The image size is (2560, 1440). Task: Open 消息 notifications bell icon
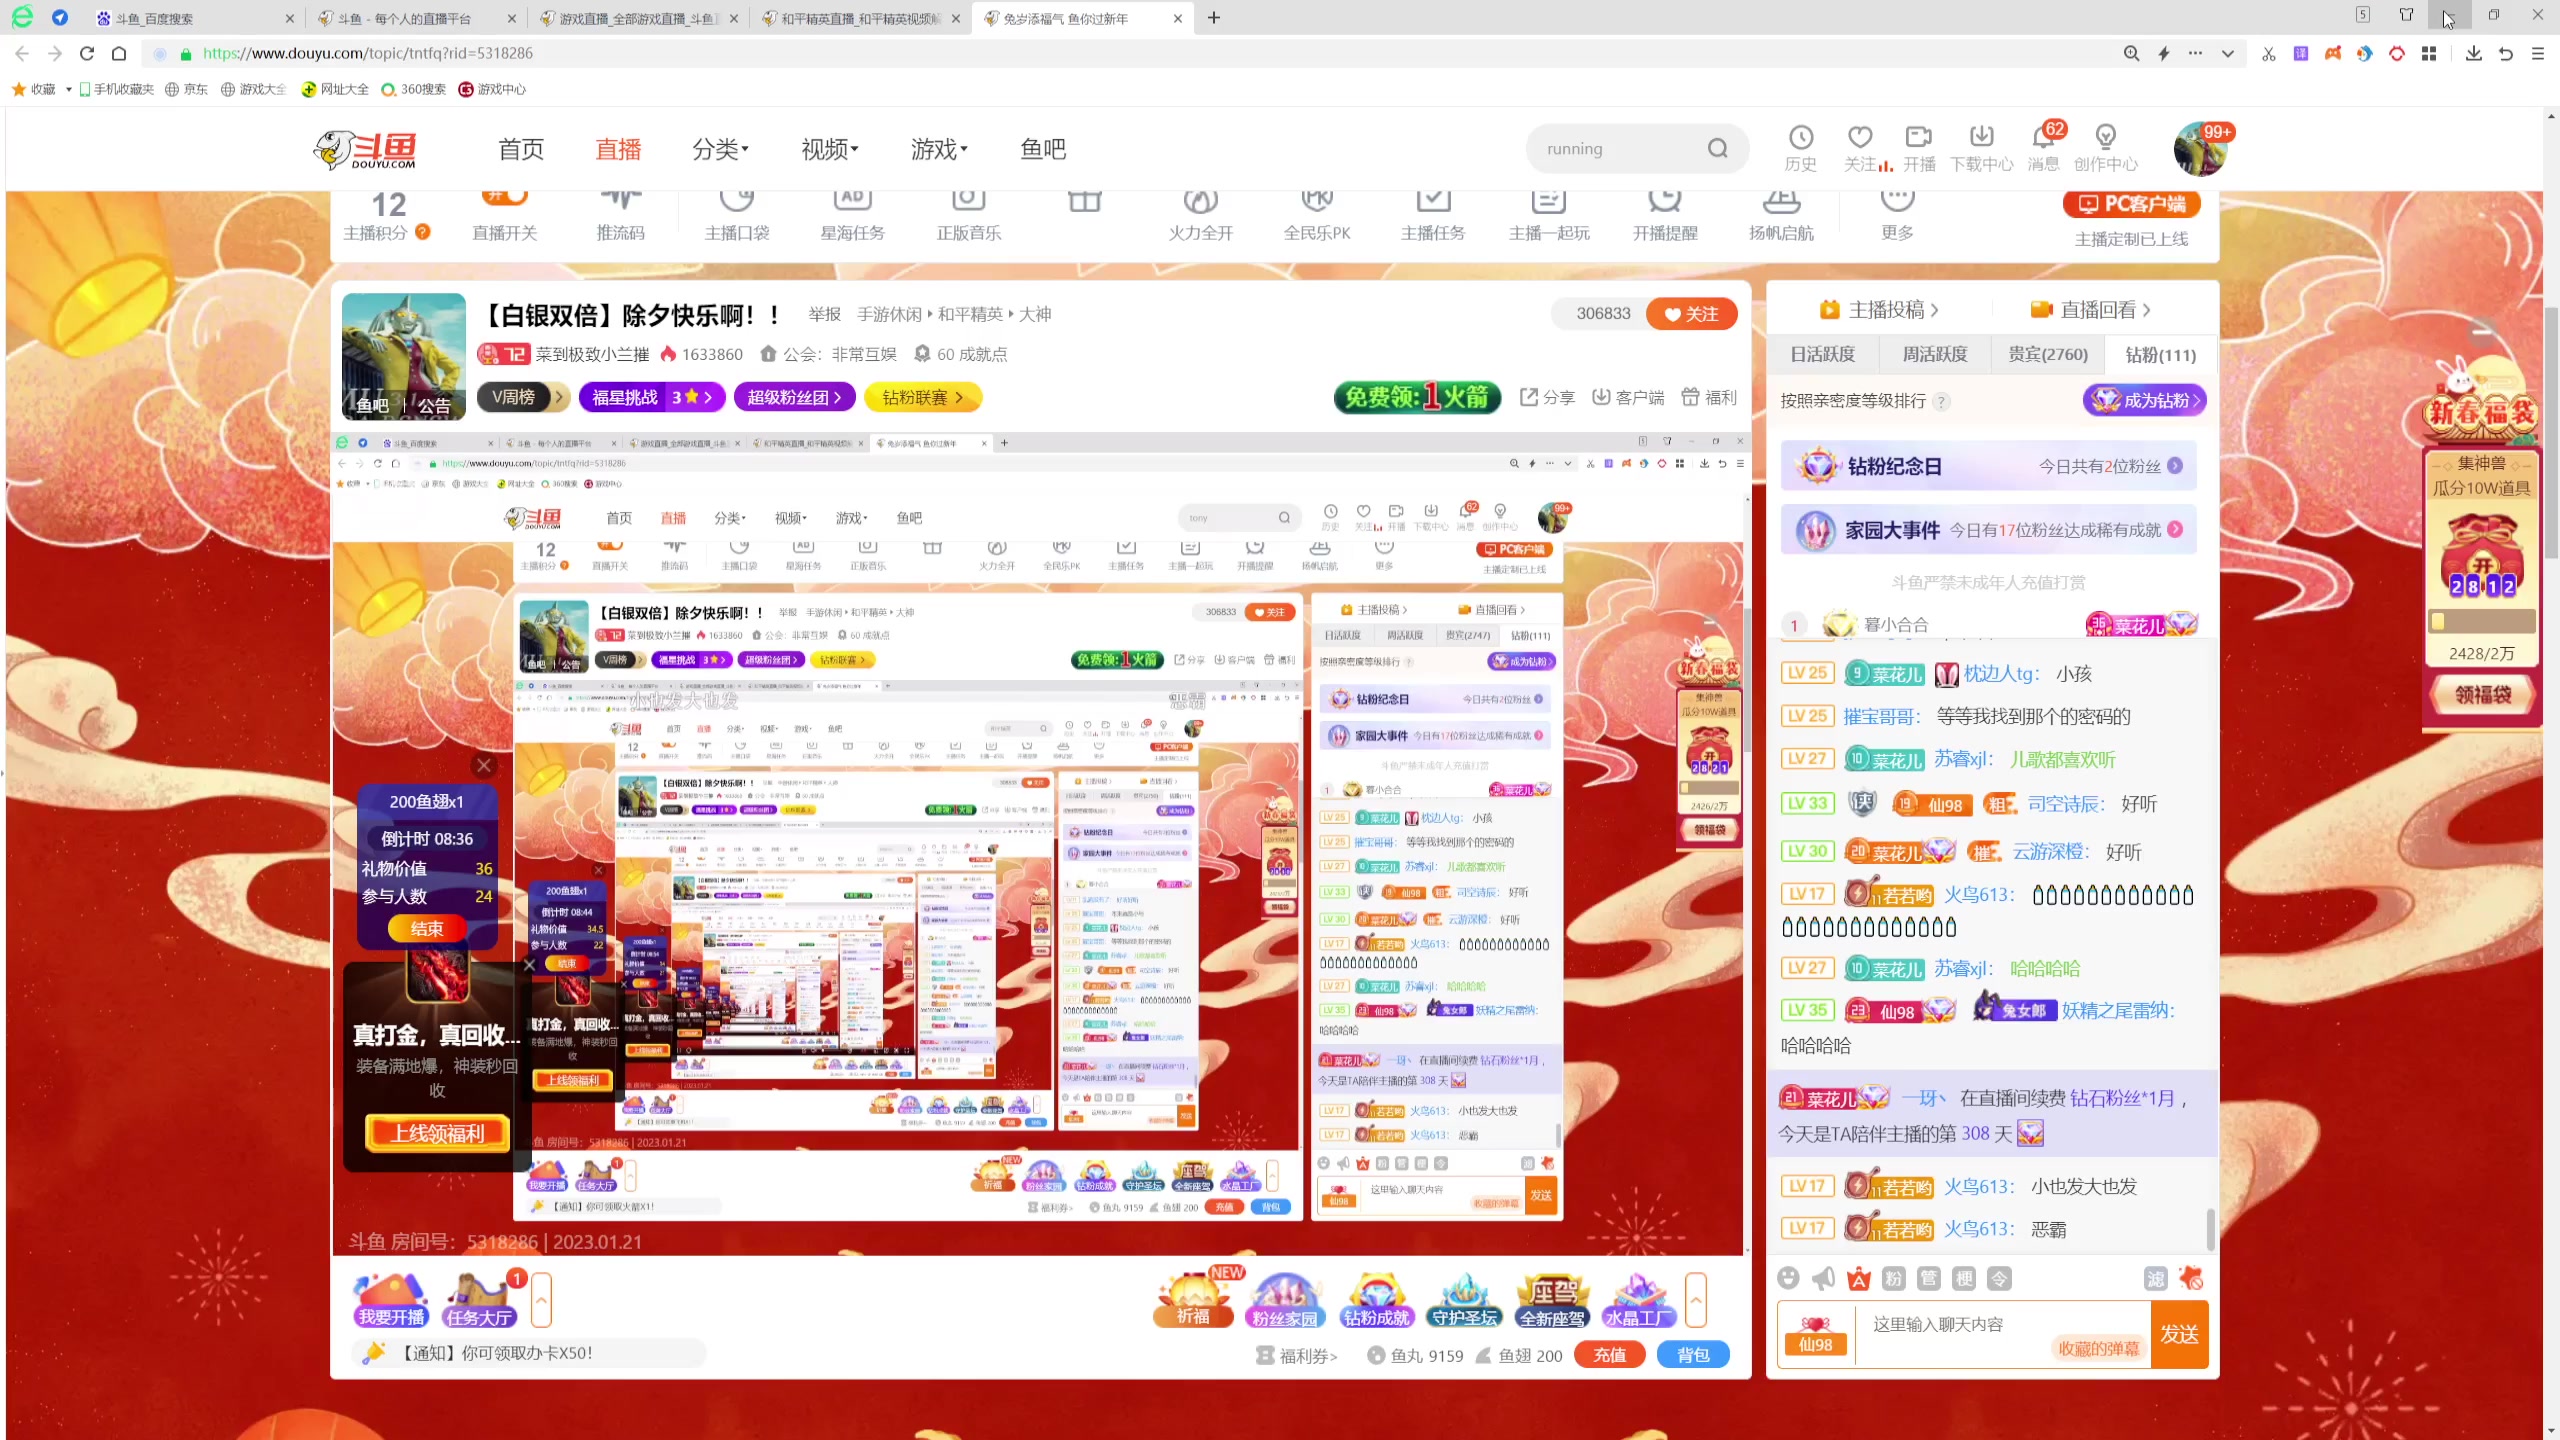[x=2043, y=138]
